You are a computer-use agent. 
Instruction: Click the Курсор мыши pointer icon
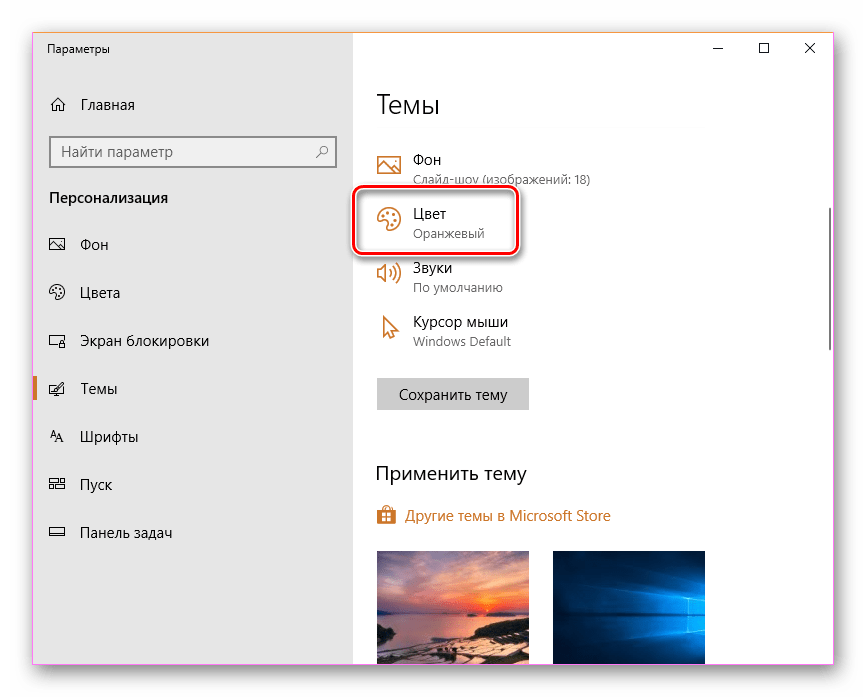click(388, 328)
